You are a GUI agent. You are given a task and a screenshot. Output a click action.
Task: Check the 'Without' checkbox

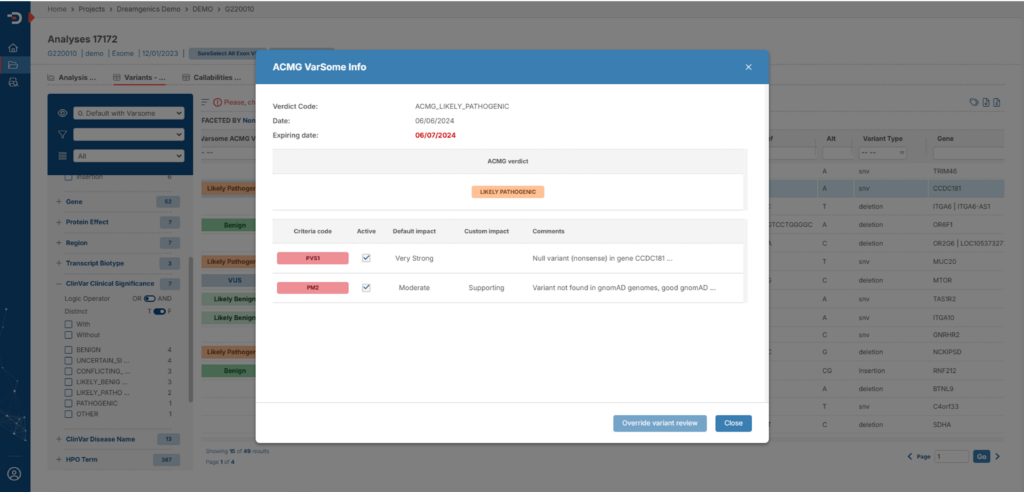(x=69, y=335)
